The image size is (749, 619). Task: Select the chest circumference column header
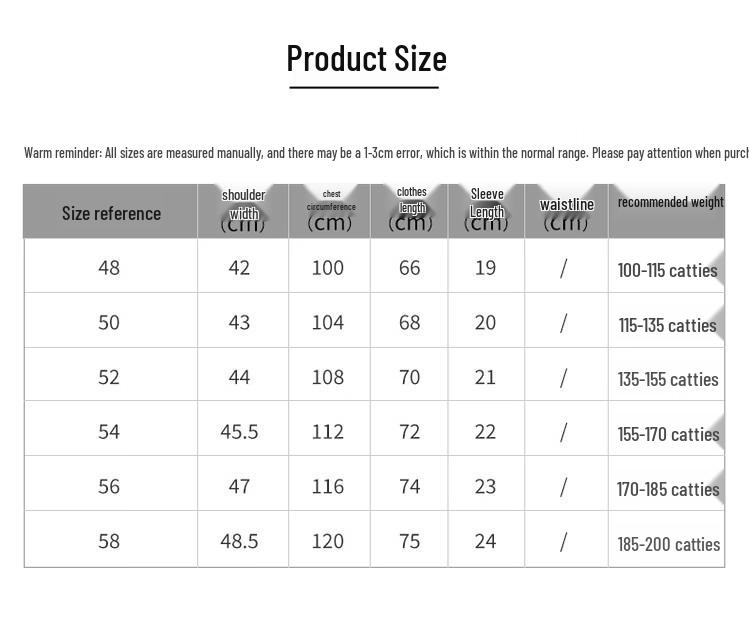330,210
